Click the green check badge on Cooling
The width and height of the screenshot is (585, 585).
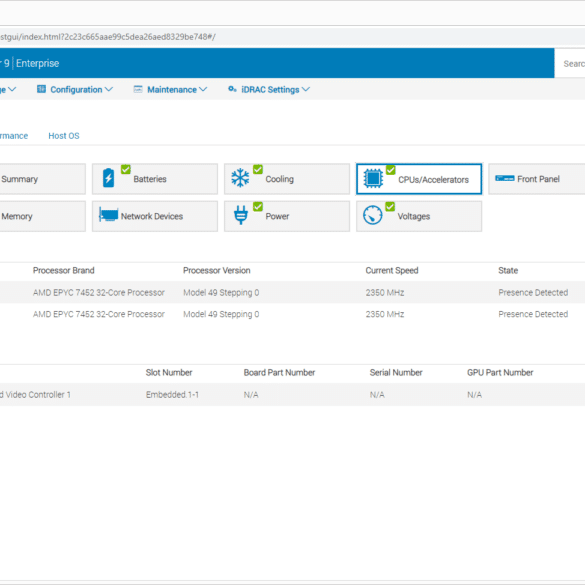pos(258,169)
